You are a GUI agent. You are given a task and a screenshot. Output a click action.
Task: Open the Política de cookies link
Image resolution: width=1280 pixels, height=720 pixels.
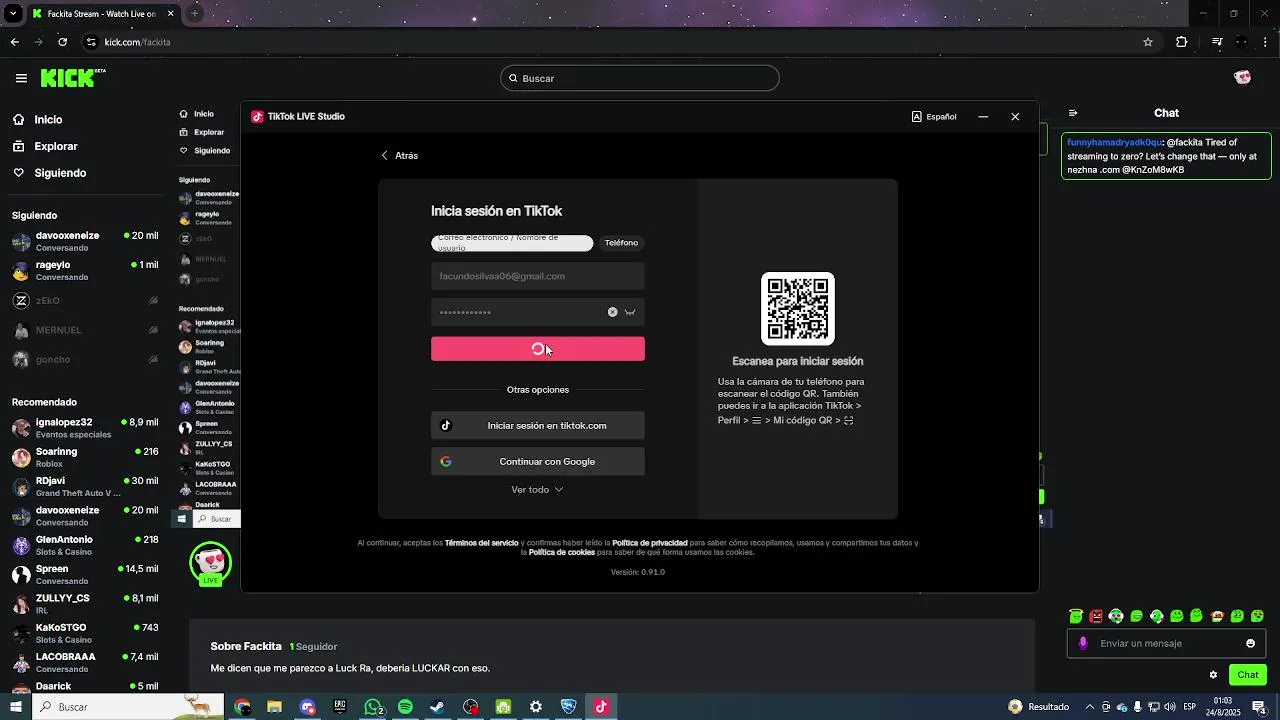click(x=562, y=552)
